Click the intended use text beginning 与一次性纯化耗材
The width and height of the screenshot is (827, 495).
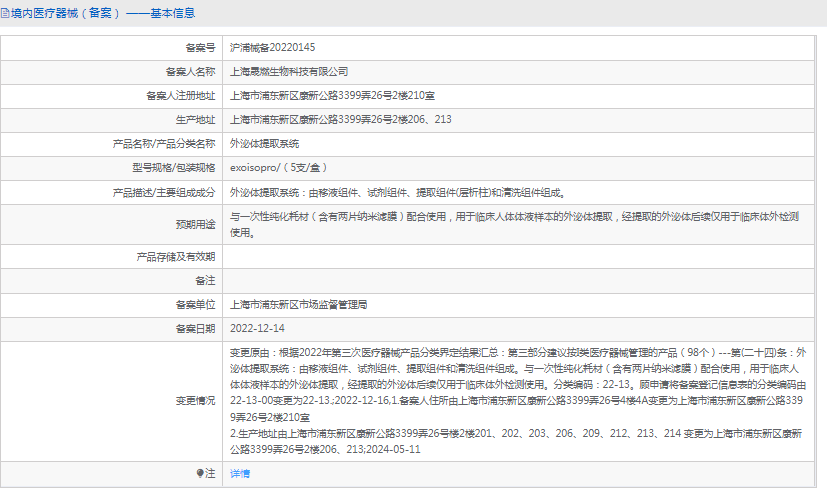pyautogui.click(x=515, y=224)
